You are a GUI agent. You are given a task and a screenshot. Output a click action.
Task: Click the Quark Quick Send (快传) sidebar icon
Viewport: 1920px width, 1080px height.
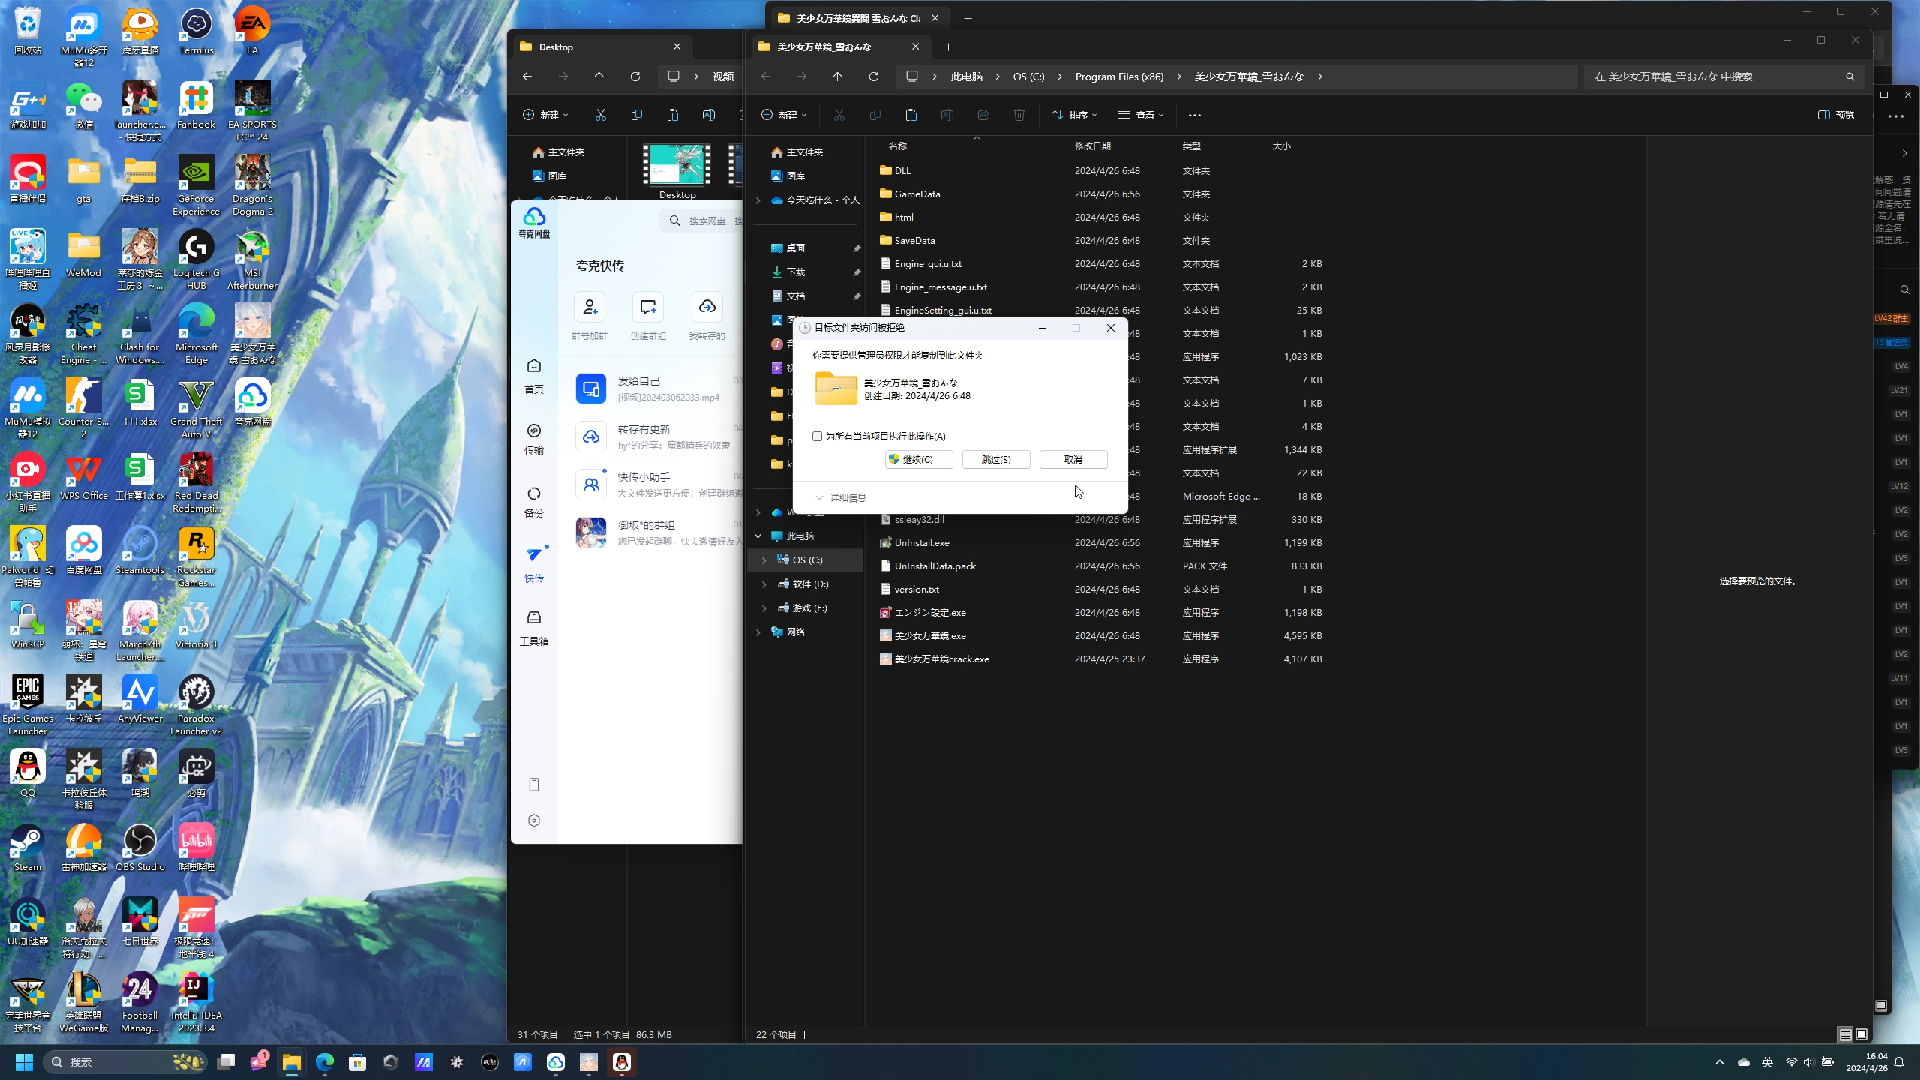(534, 565)
